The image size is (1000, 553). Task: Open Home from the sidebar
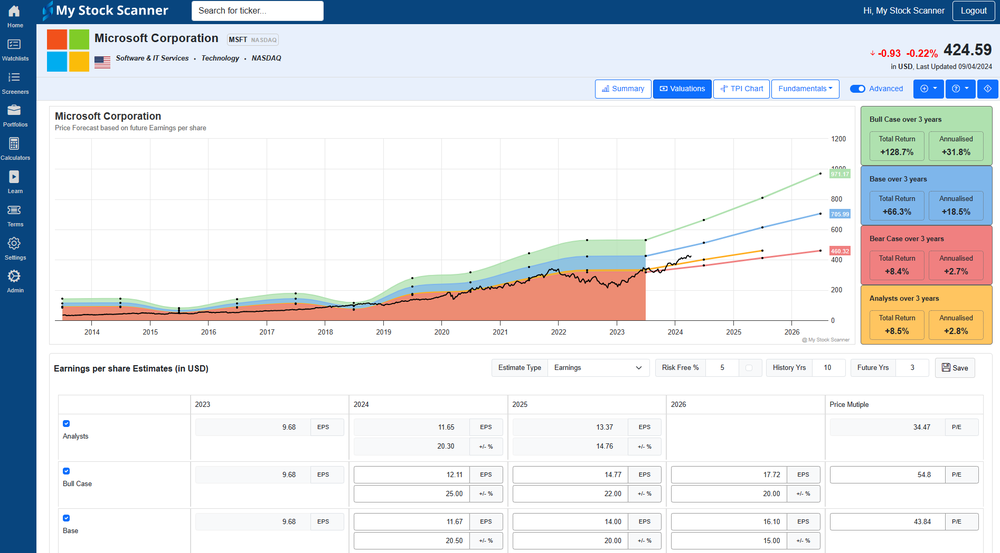point(15,17)
